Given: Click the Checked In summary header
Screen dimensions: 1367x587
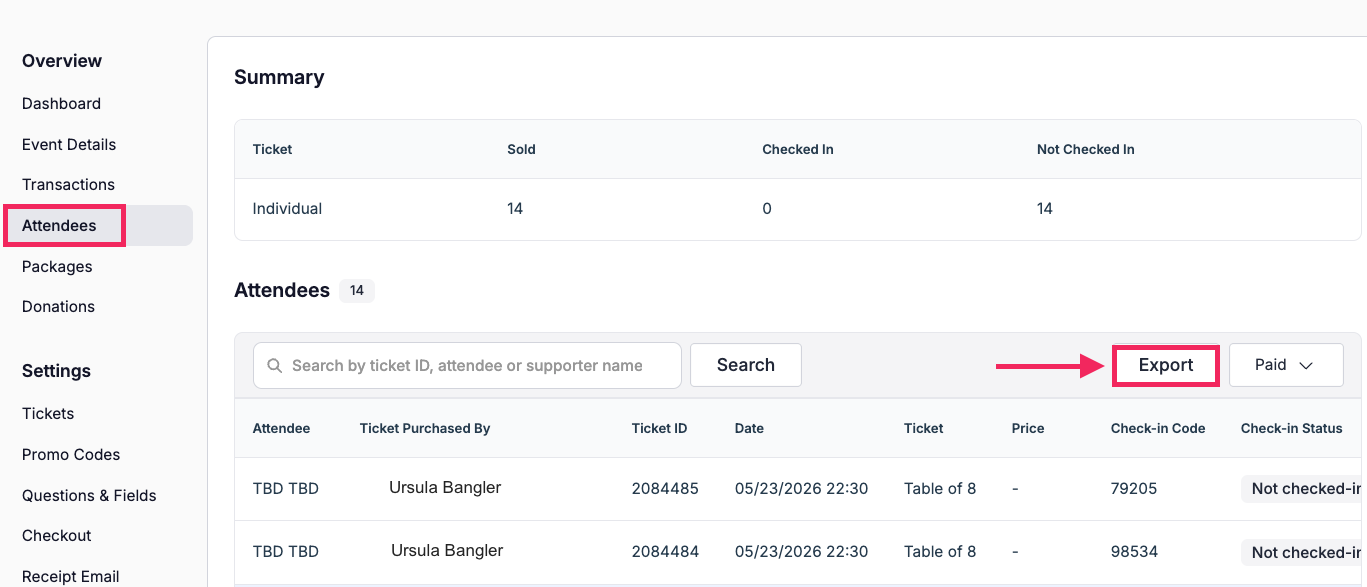Looking at the screenshot, I should 798,149.
